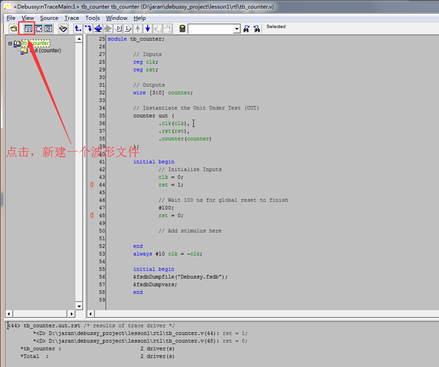Click hierarchy panel scroll-up arrow
Viewport: 439px width, 367px height.
pyautogui.click(x=79, y=39)
